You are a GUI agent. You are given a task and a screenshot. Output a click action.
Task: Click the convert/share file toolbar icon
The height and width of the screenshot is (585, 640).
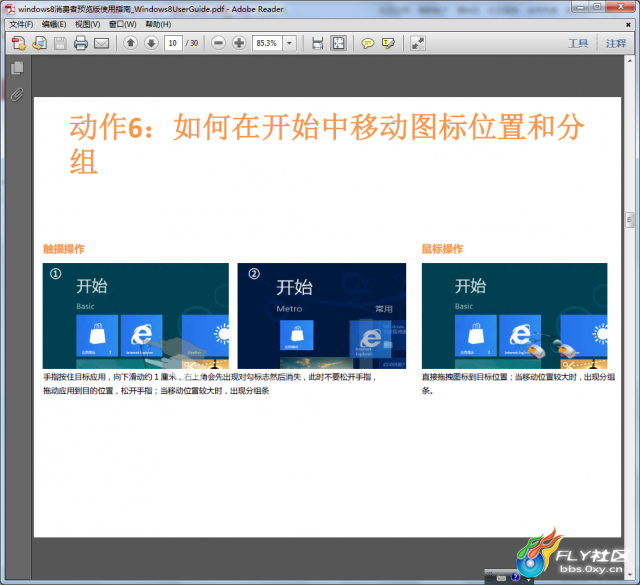click(40, 43)
